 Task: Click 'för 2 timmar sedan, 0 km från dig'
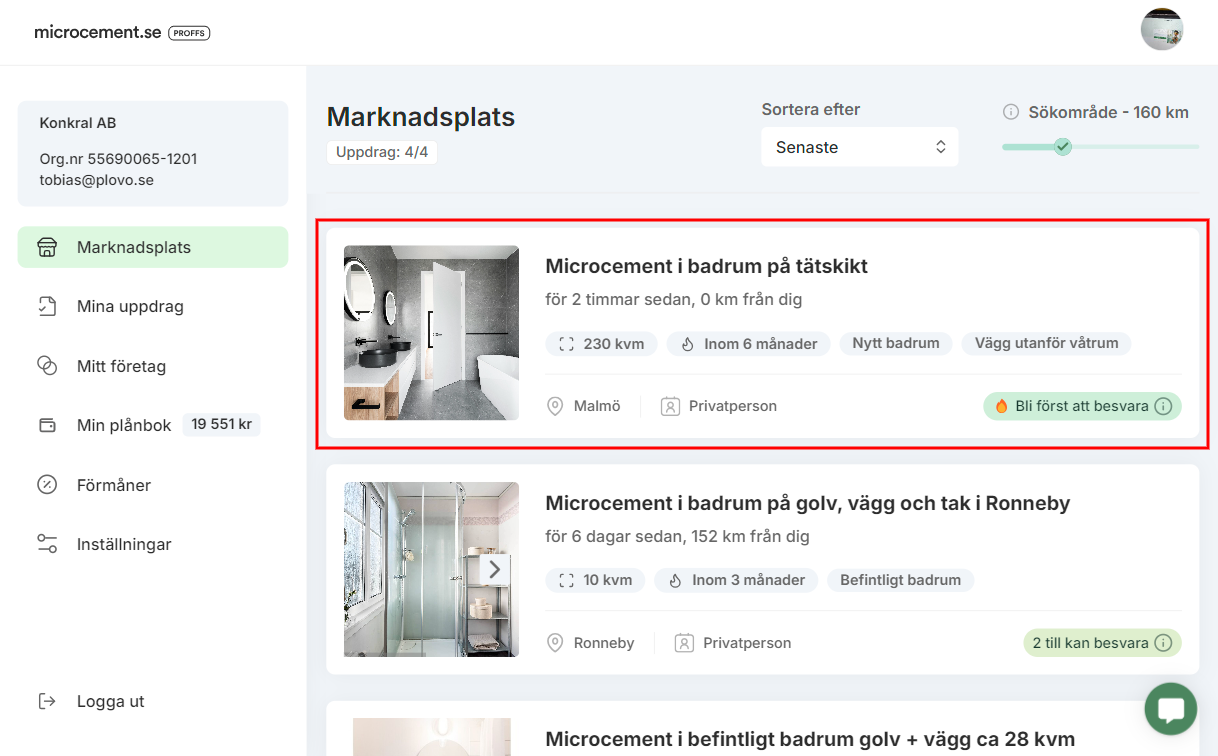pyautogui.click(x=673, y=299)
